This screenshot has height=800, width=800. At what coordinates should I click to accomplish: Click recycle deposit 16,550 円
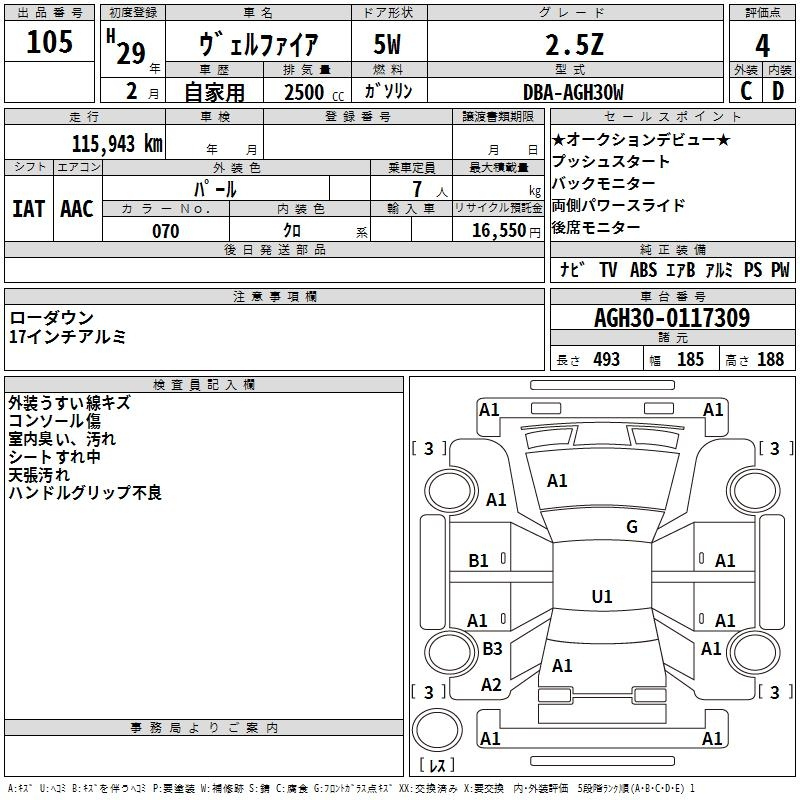click(x=506, y=231)
